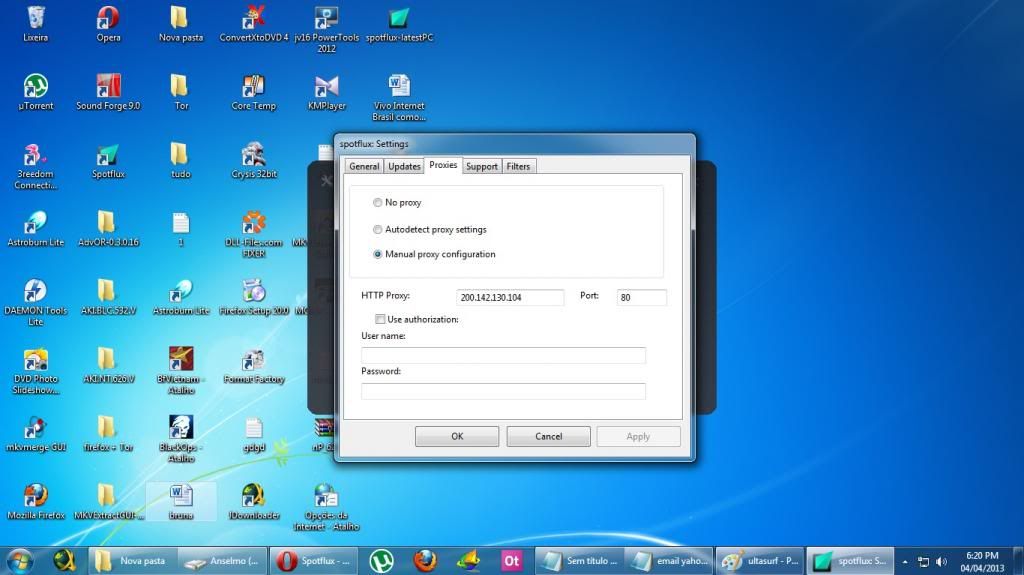
Task: Switch to Opera Spotflux taskbar window
Action: coord(313,561)
